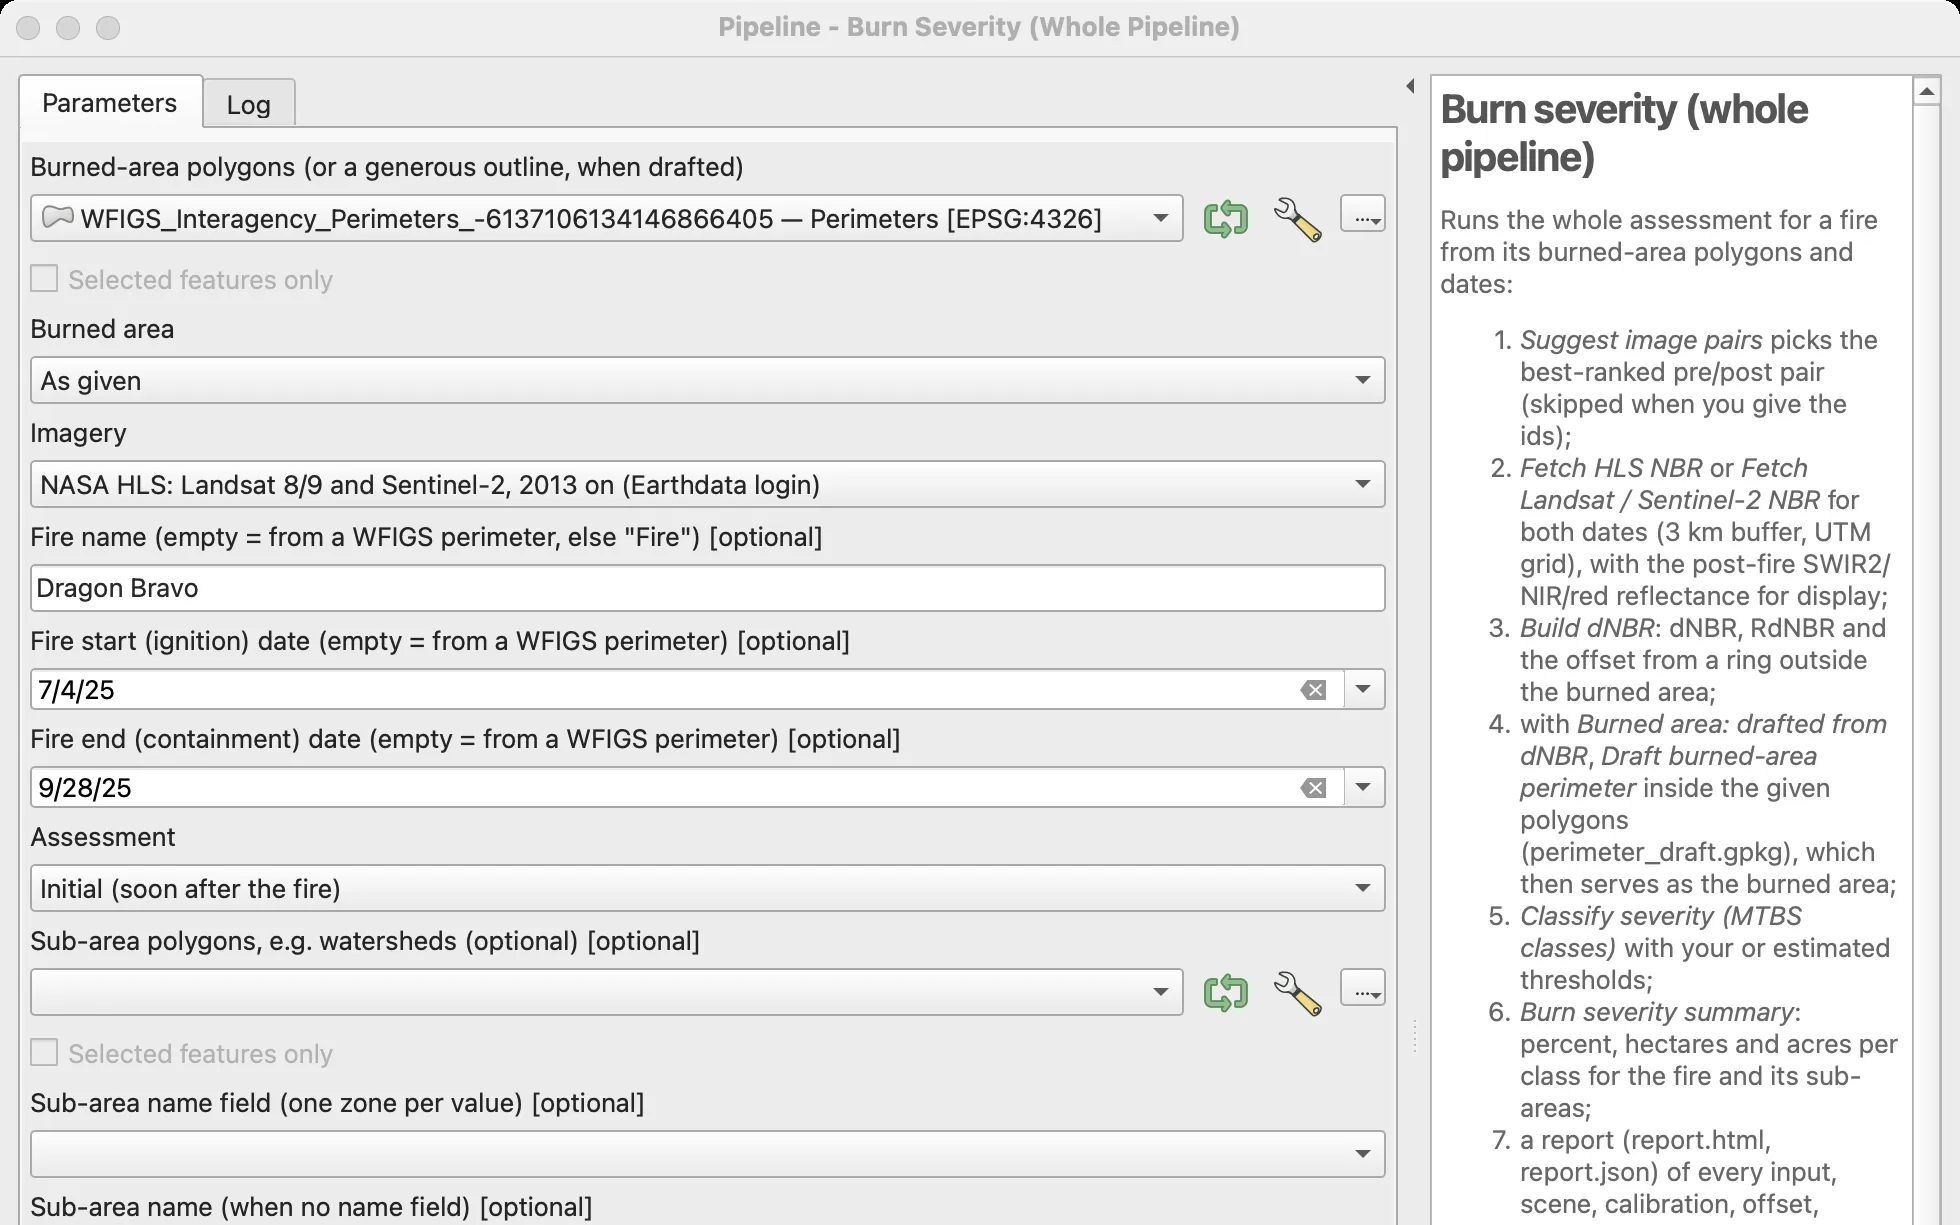Open the Burned area 'As given' dropdown
This screenshot has width=1960, height=1225.
click(708, 380)
